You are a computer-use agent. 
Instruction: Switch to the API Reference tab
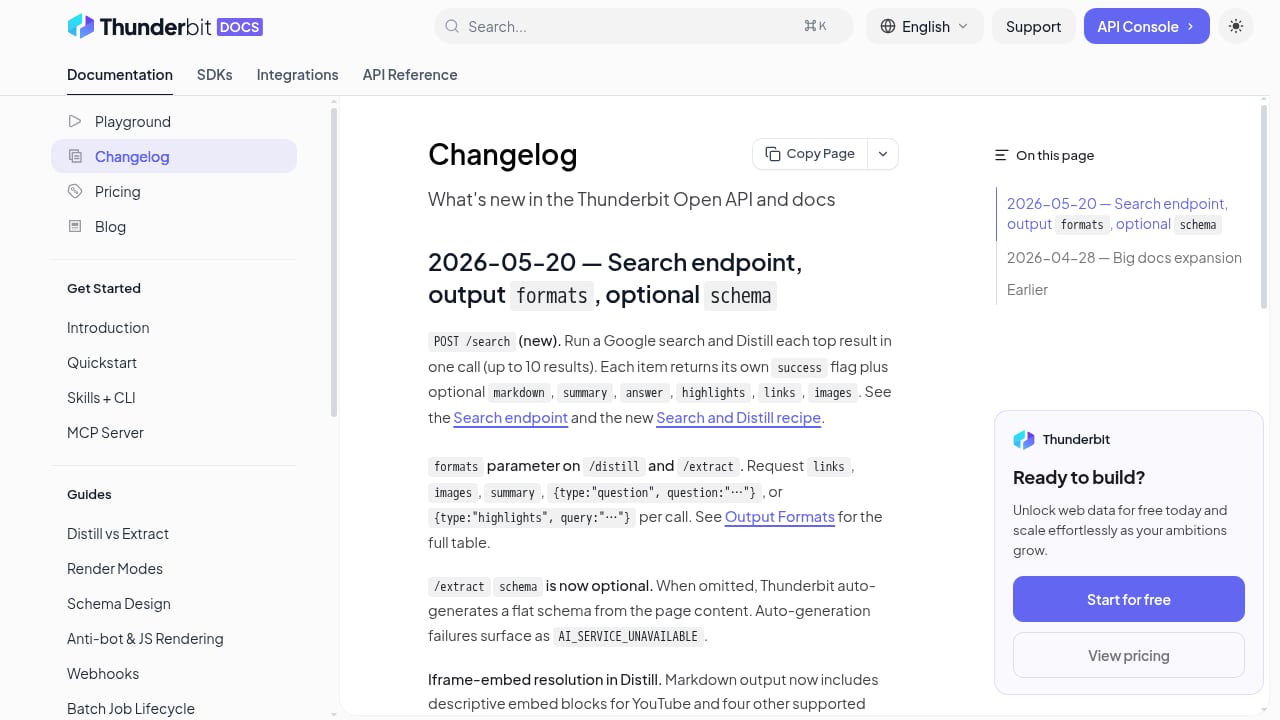tap(410, 75)
